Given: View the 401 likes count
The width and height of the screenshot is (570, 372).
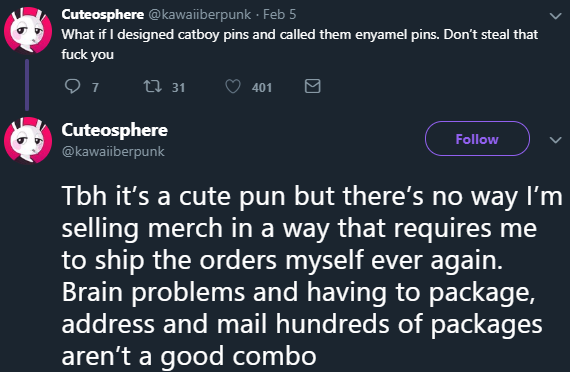Looking at the screenshot, I should point(262,88).
